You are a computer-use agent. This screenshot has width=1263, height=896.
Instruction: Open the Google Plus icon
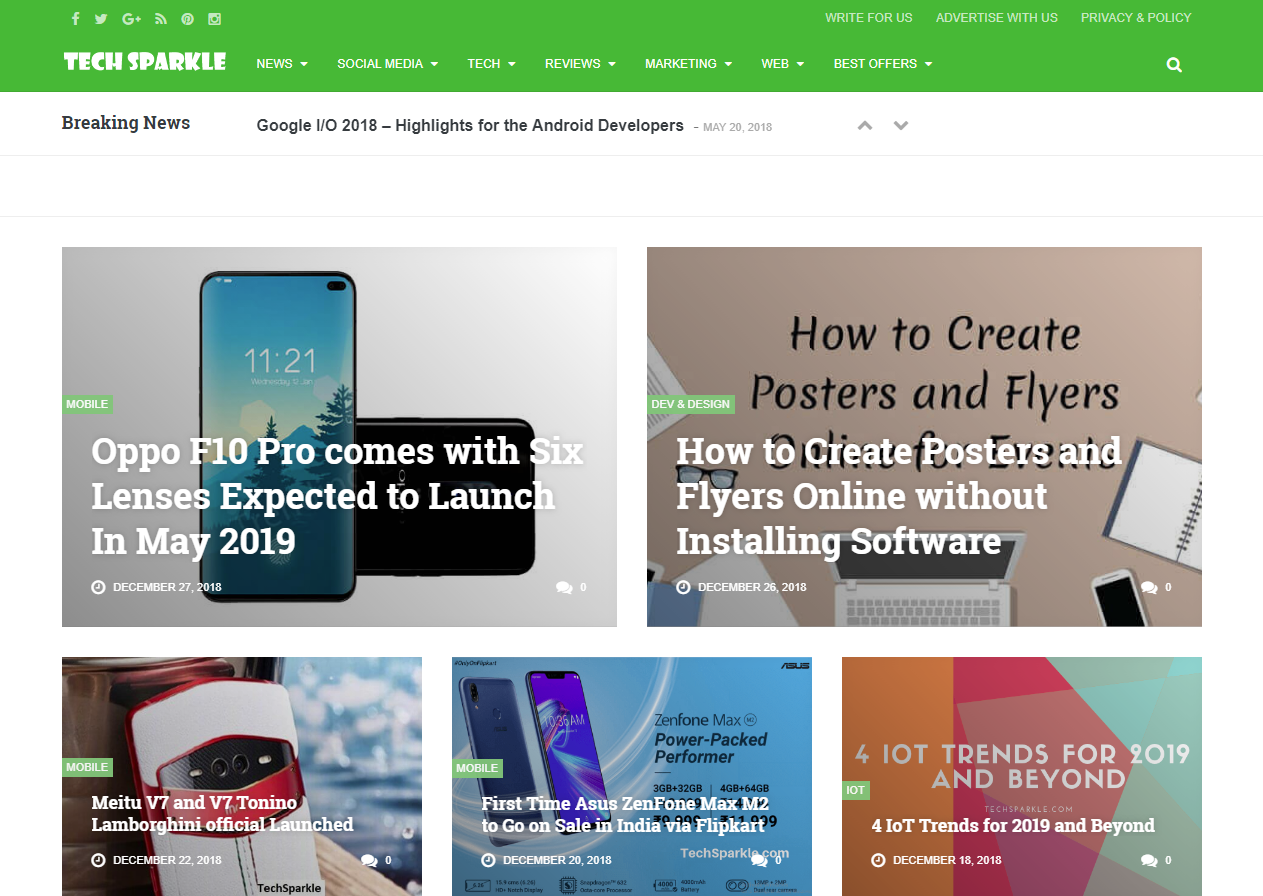pyautogui.click(x=131, y=18)
